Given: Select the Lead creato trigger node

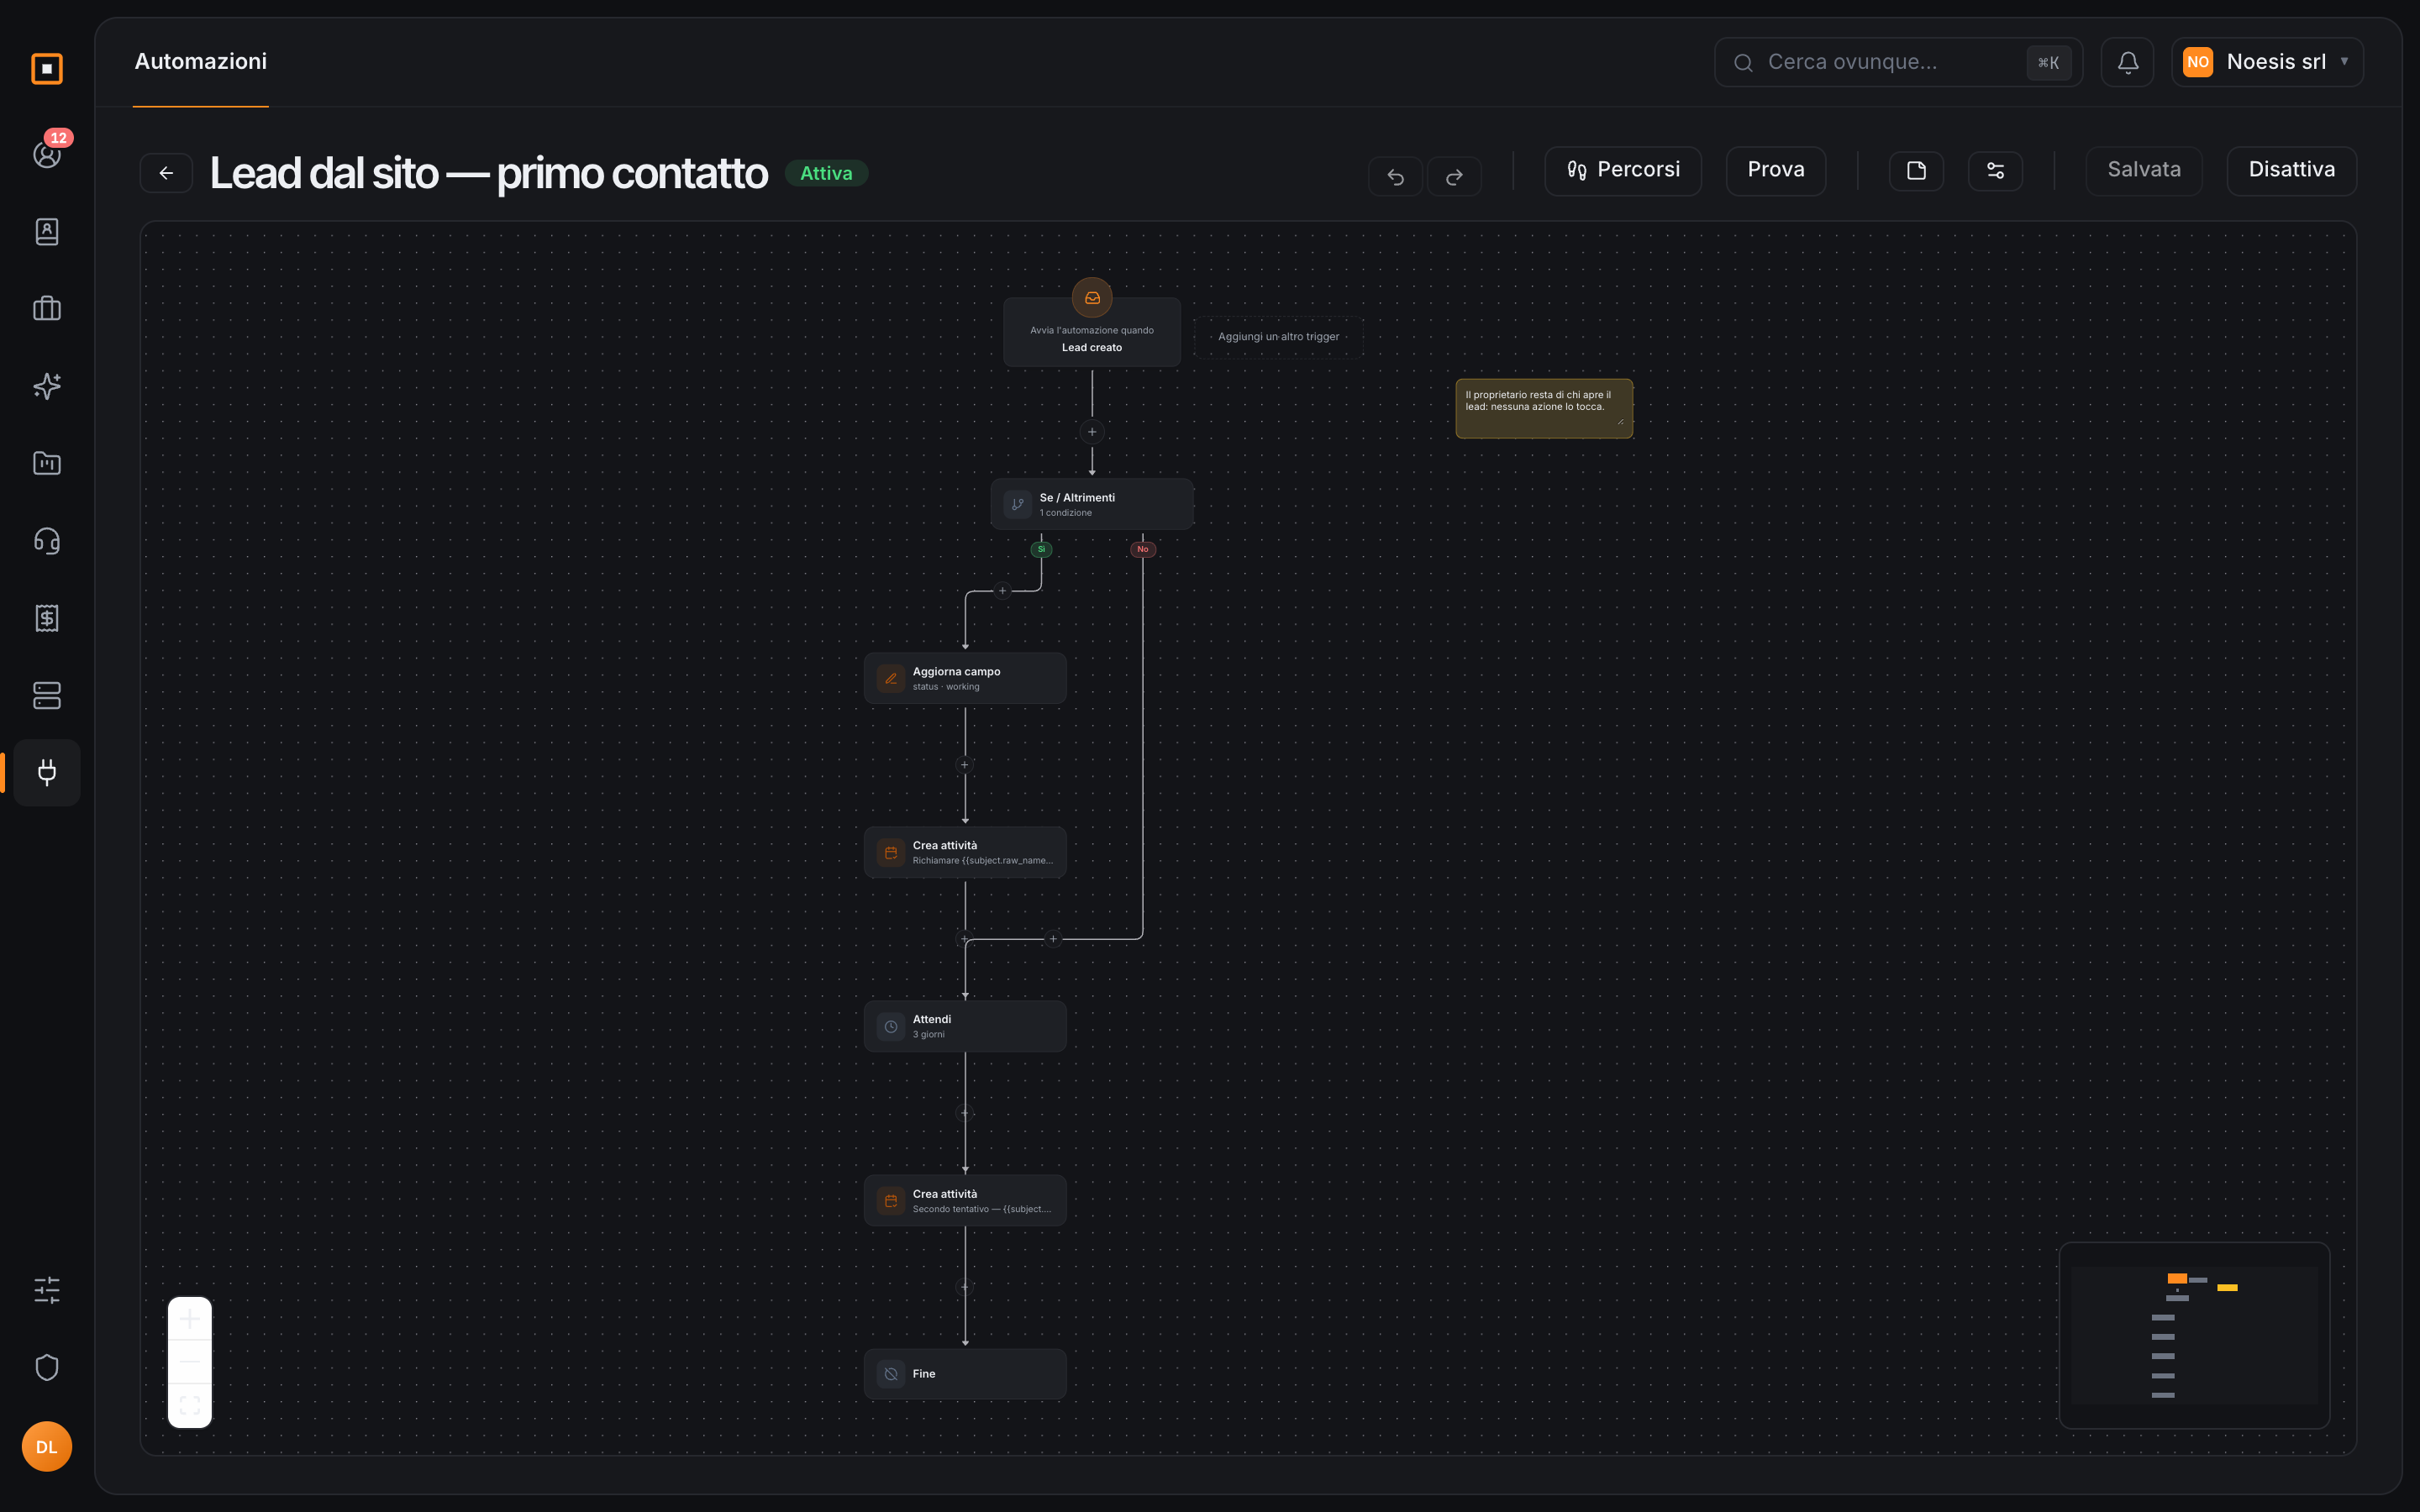Looking at the screenshot, I should (x=1092, y=332).
